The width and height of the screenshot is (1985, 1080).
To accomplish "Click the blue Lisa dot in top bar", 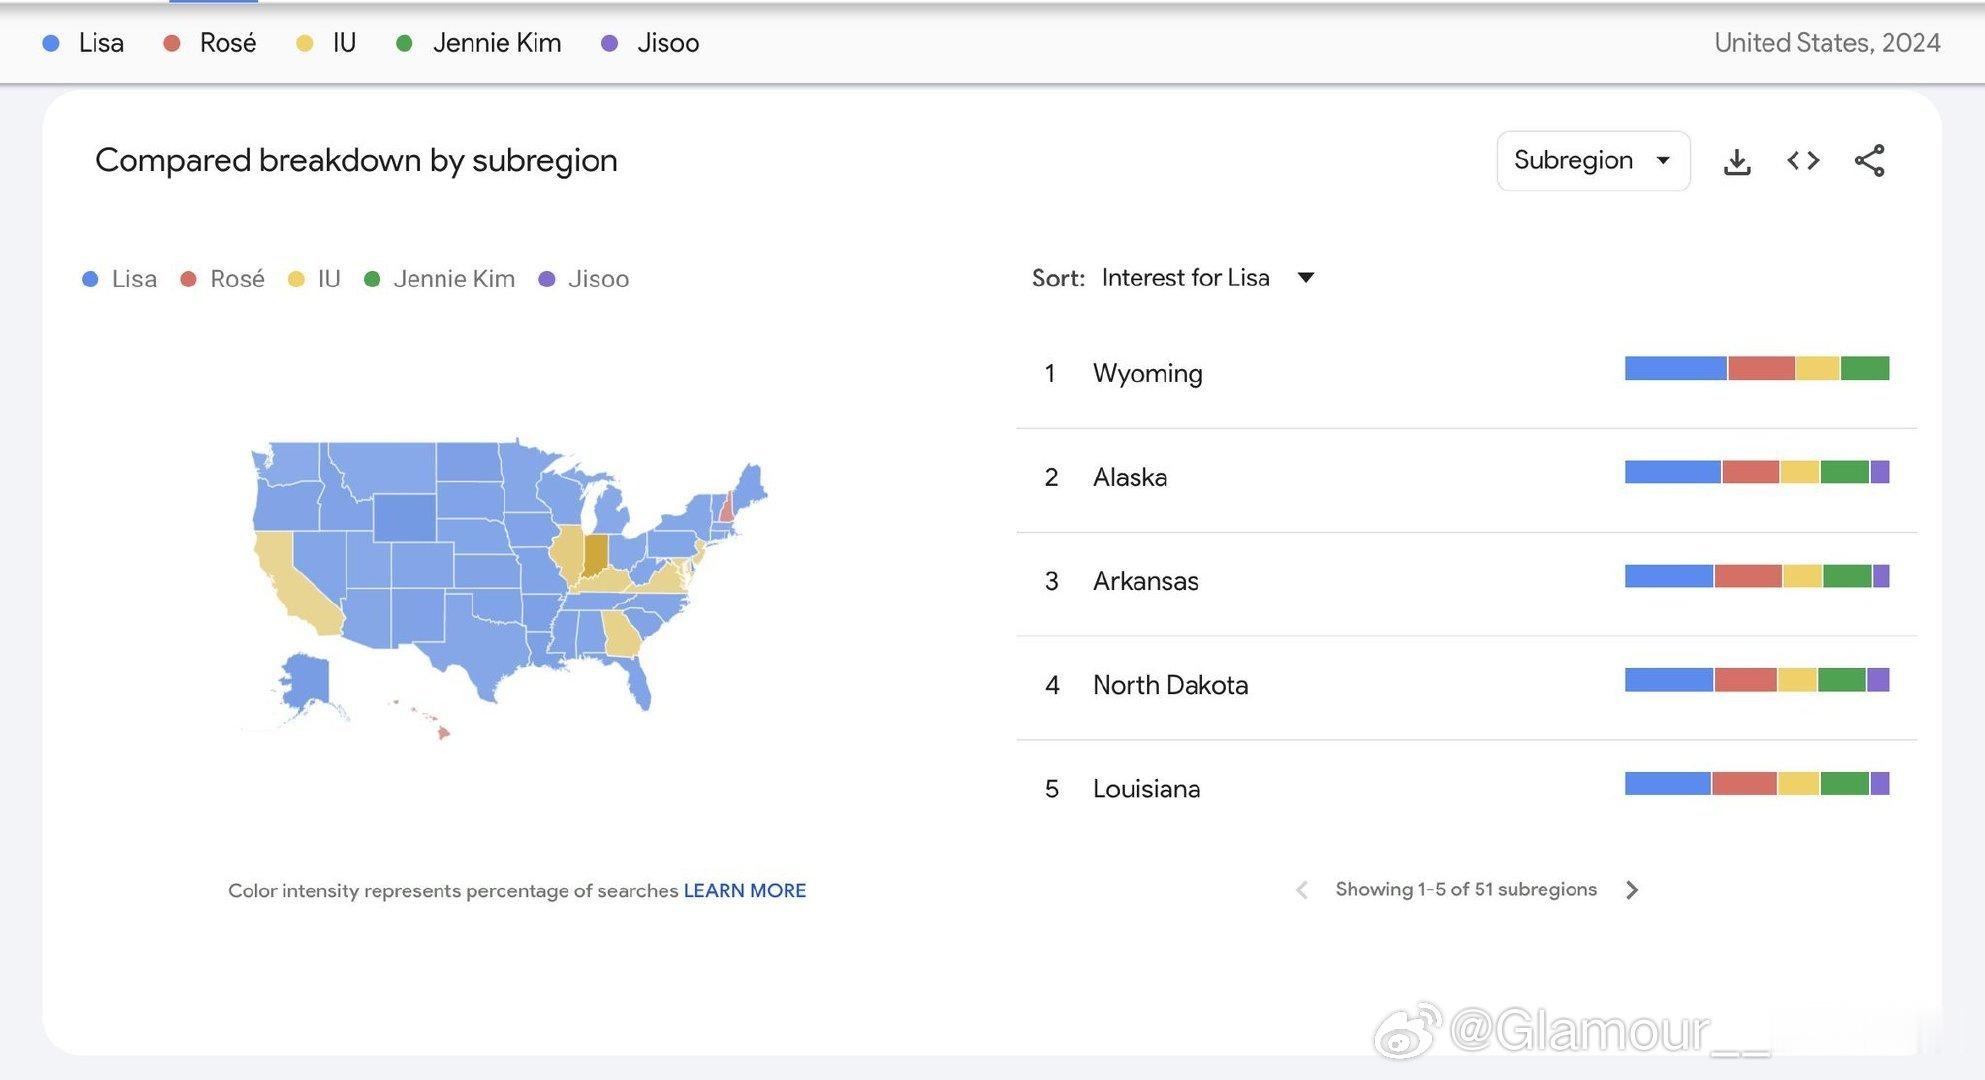I will tap(52, 43).
